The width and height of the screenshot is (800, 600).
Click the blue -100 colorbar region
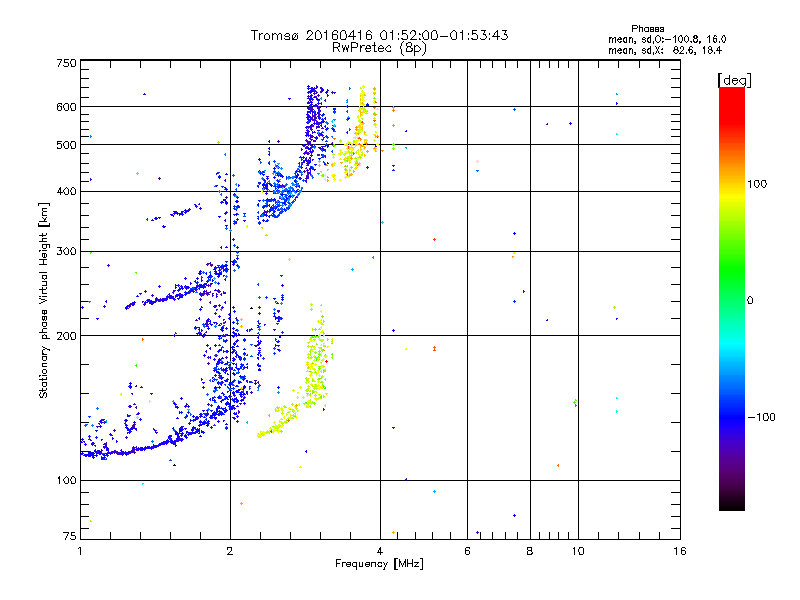[x=732, y=416]
